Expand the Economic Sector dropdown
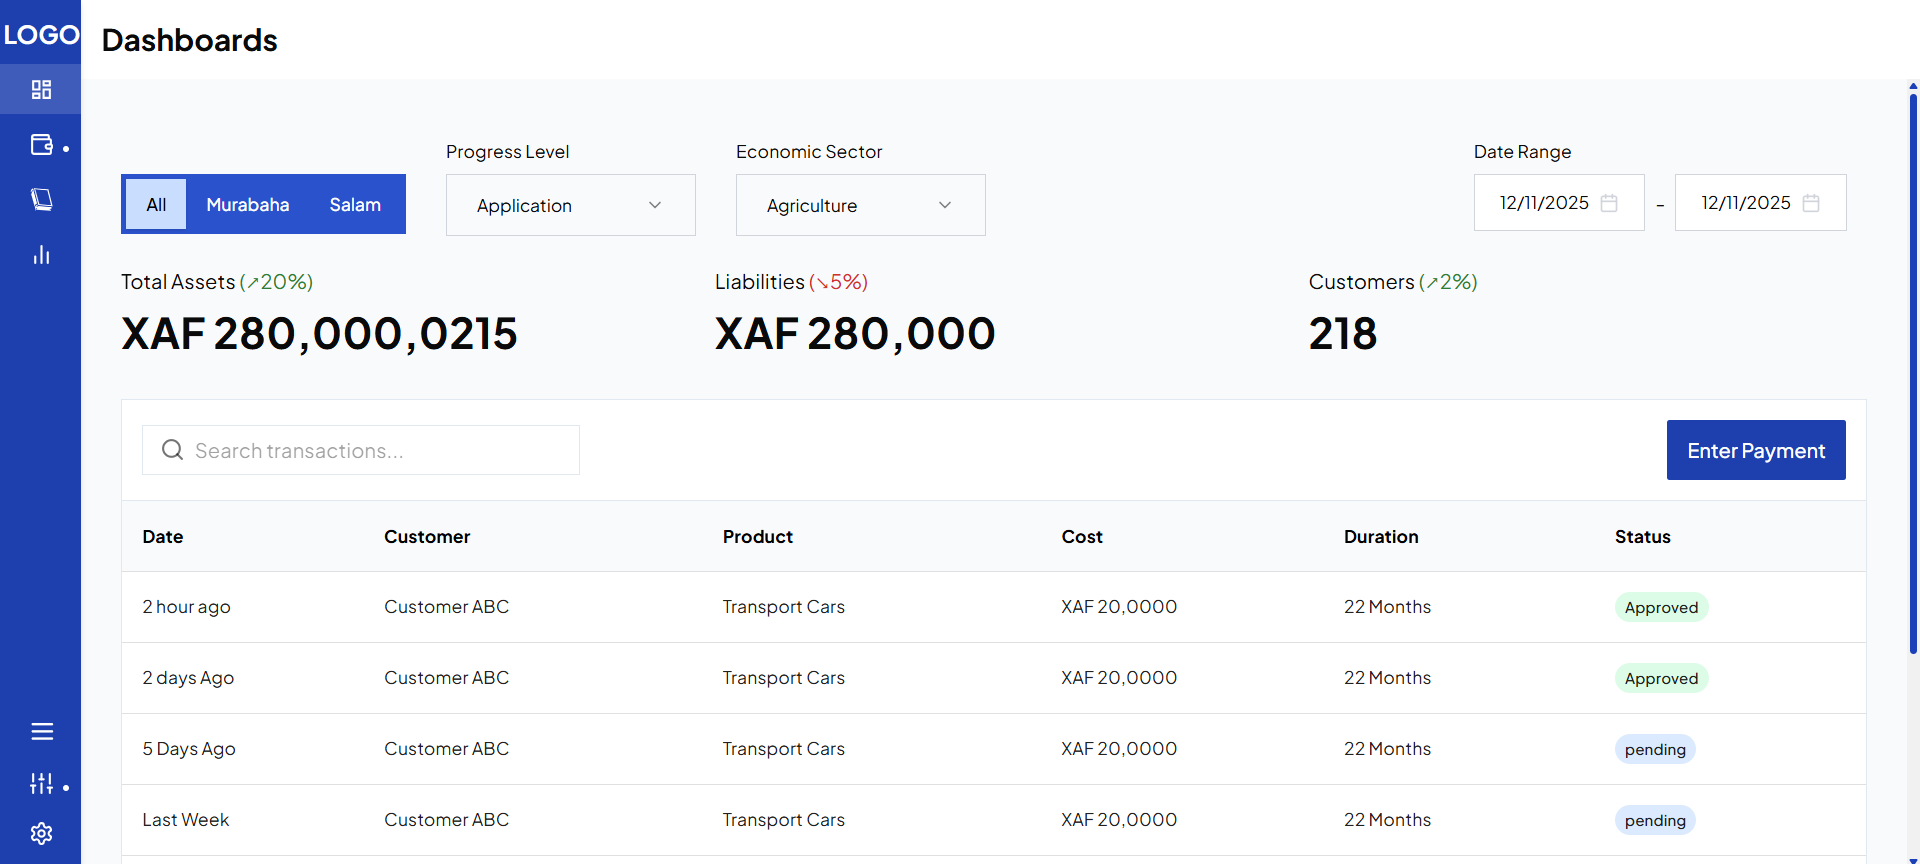 click(x=860, y=205)
